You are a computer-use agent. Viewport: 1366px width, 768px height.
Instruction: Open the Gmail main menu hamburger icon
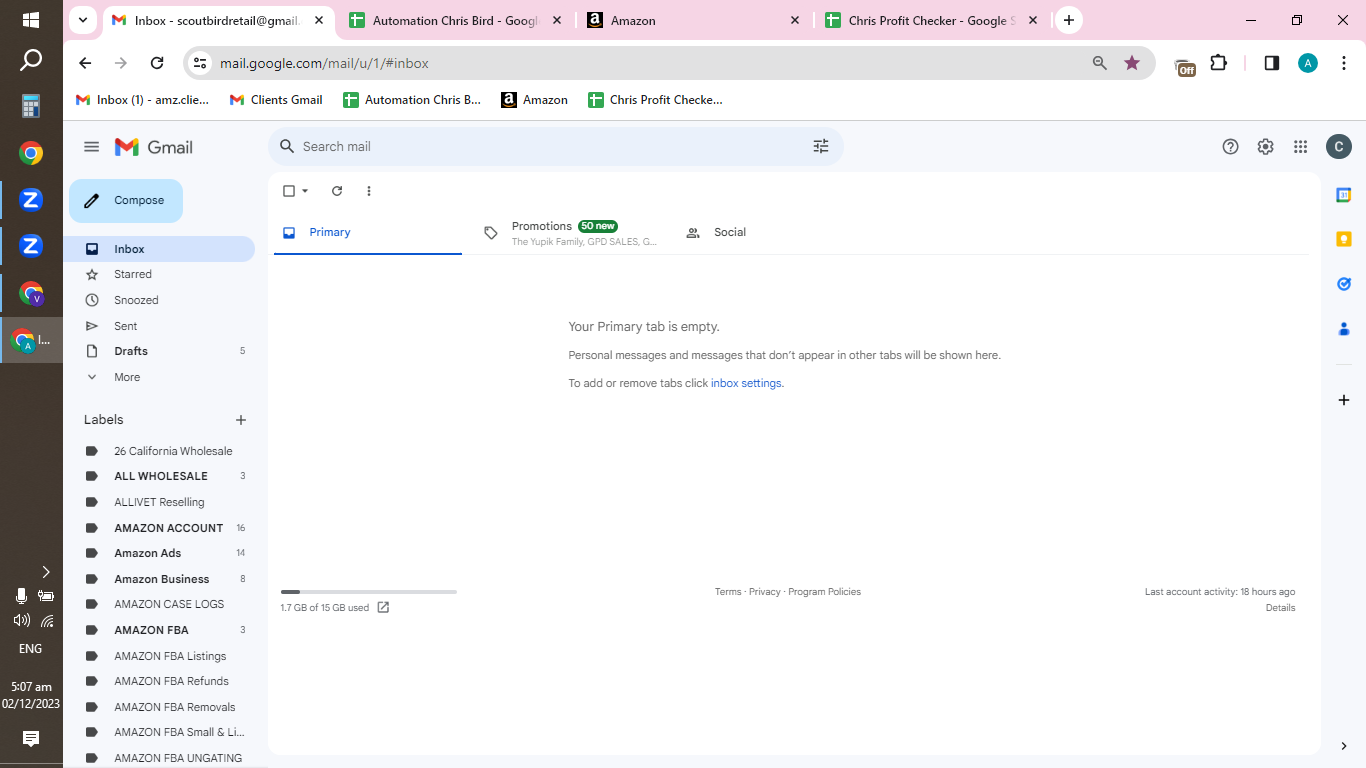pos(92,147)
